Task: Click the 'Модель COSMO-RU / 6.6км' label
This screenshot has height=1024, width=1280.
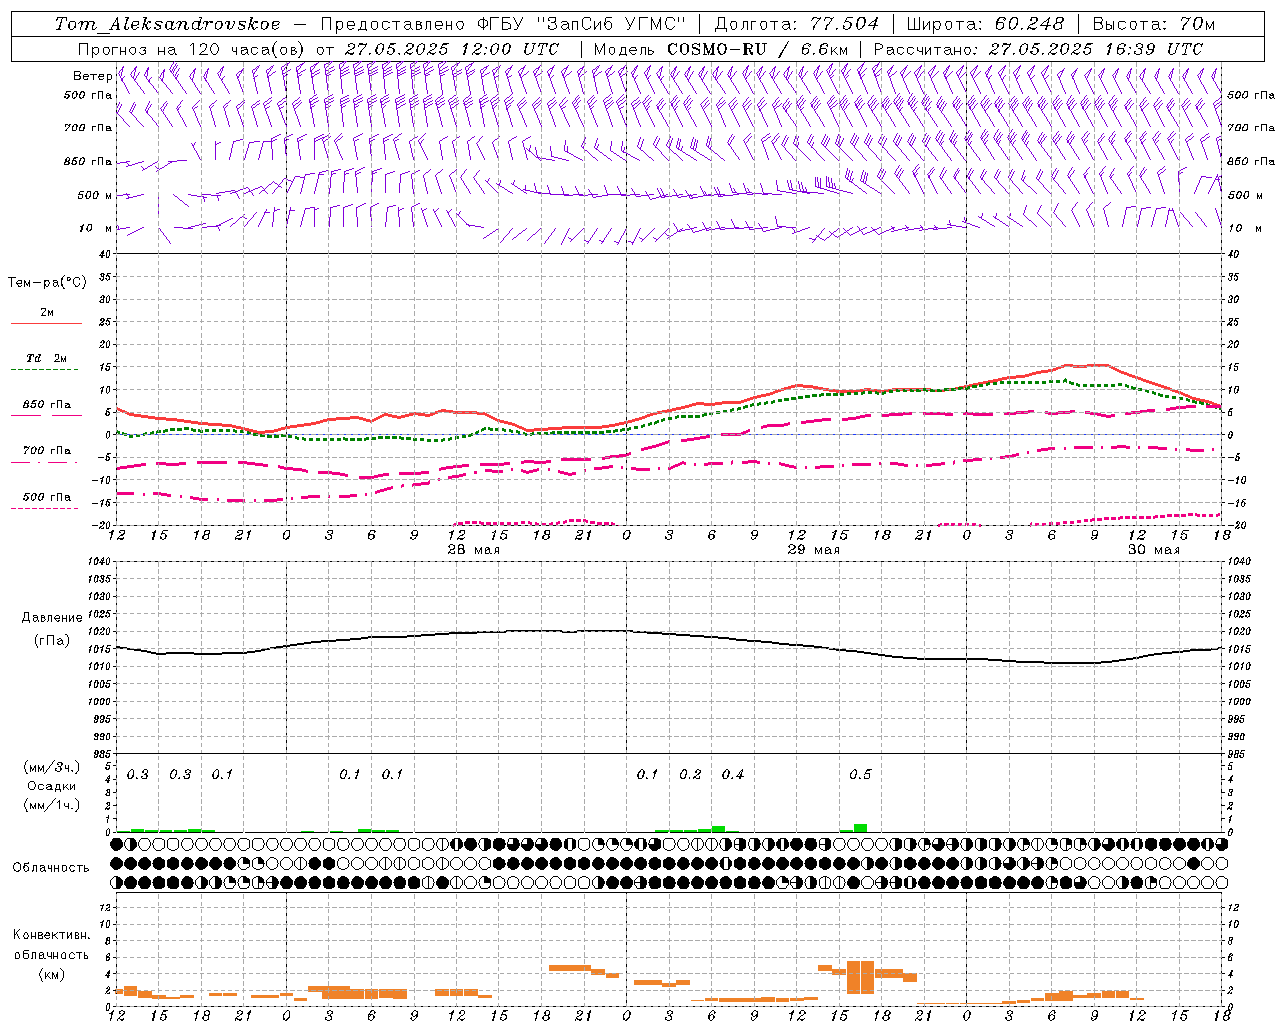Action: [721, 49]
